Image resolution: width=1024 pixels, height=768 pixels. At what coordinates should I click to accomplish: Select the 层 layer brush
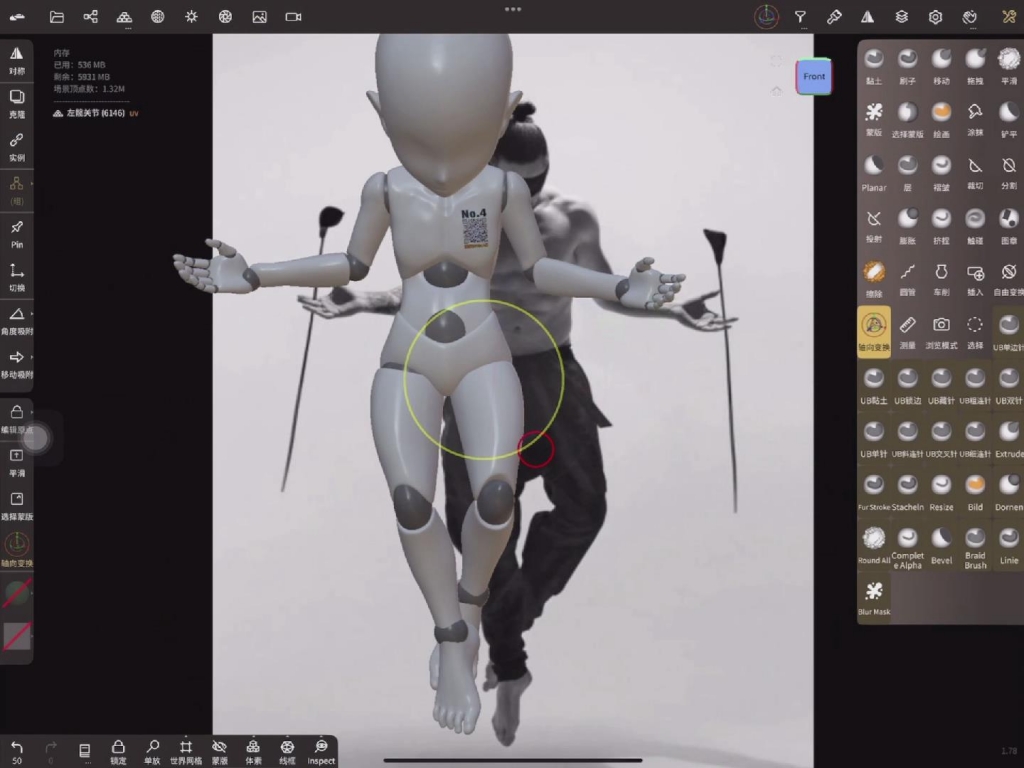click(x=908, y=173)
